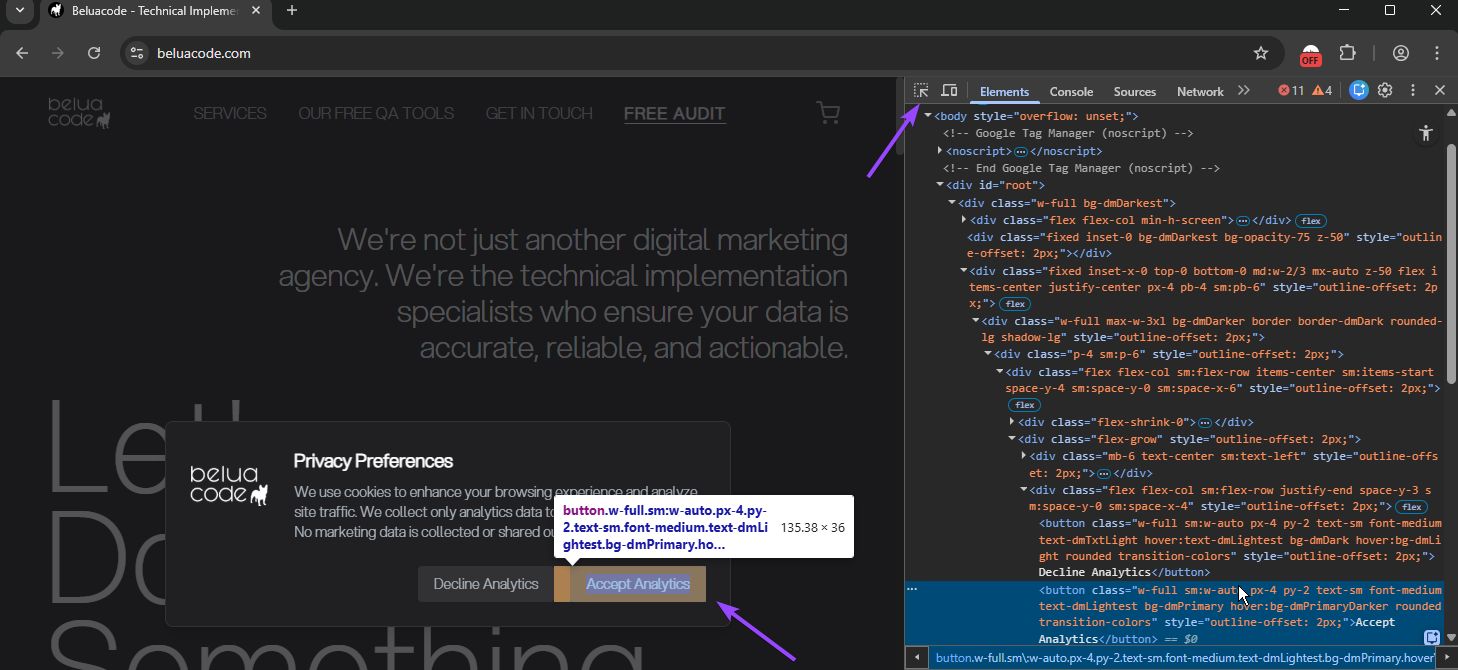Click the Elements panel scrollbar up arrow
Viewport: 1458px width, 670px height.
tap(1452, 111)
